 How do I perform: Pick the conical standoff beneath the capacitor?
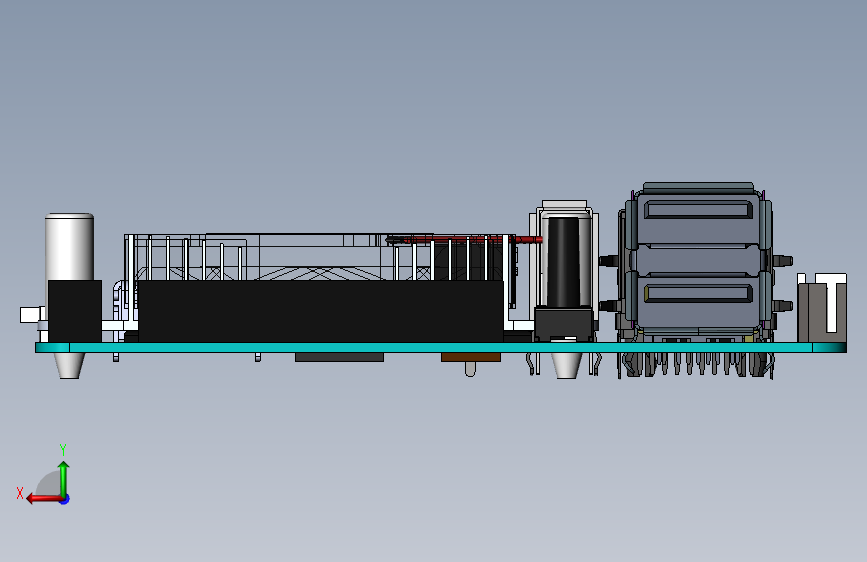click(x=69, y=366)
